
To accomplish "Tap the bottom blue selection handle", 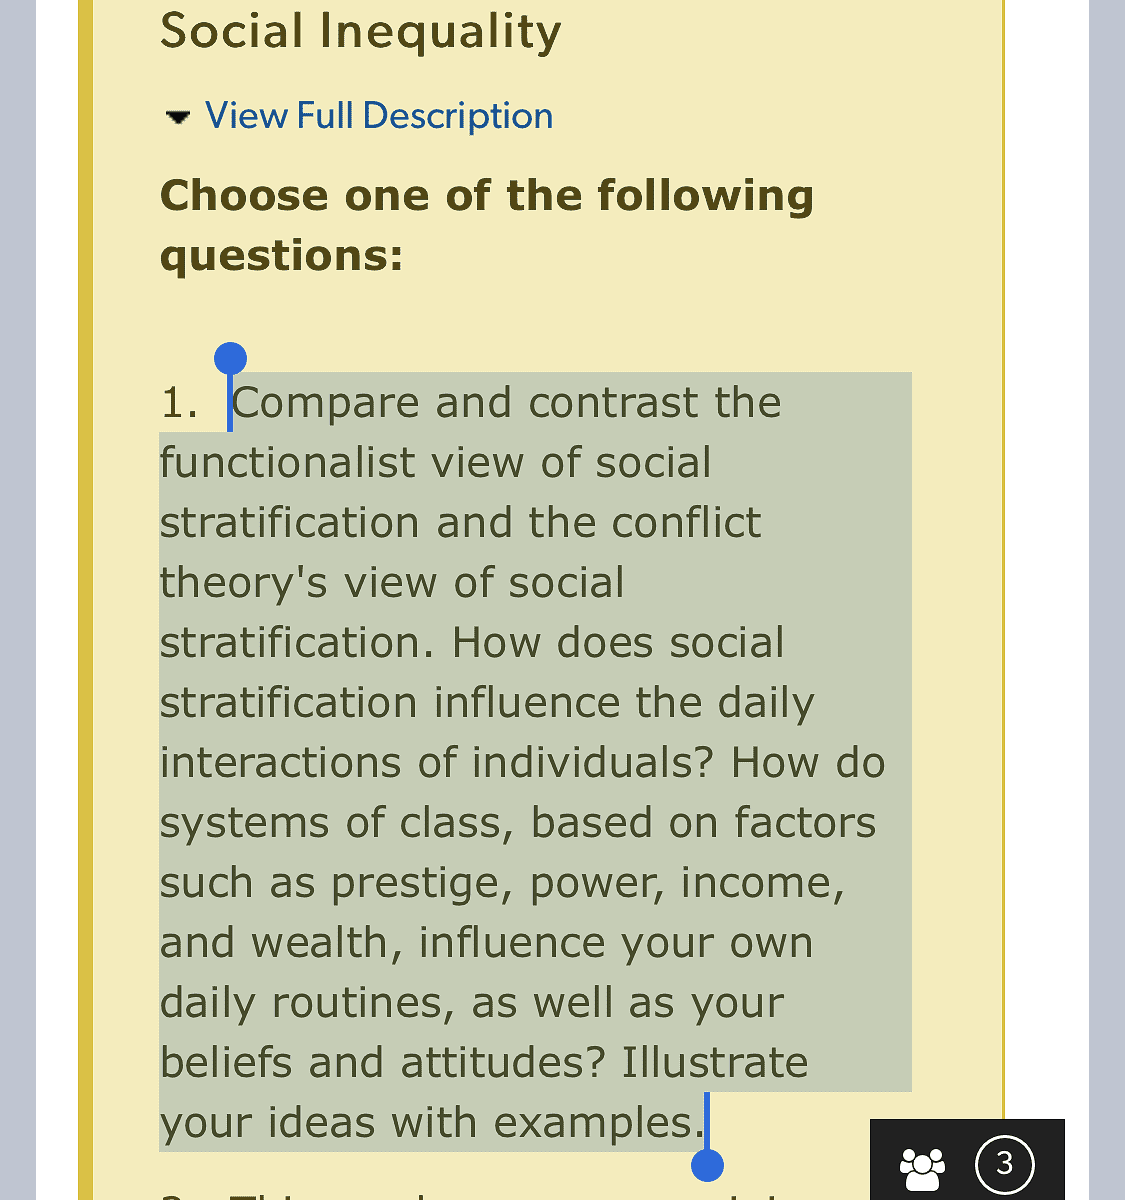I will (707, 1165).
